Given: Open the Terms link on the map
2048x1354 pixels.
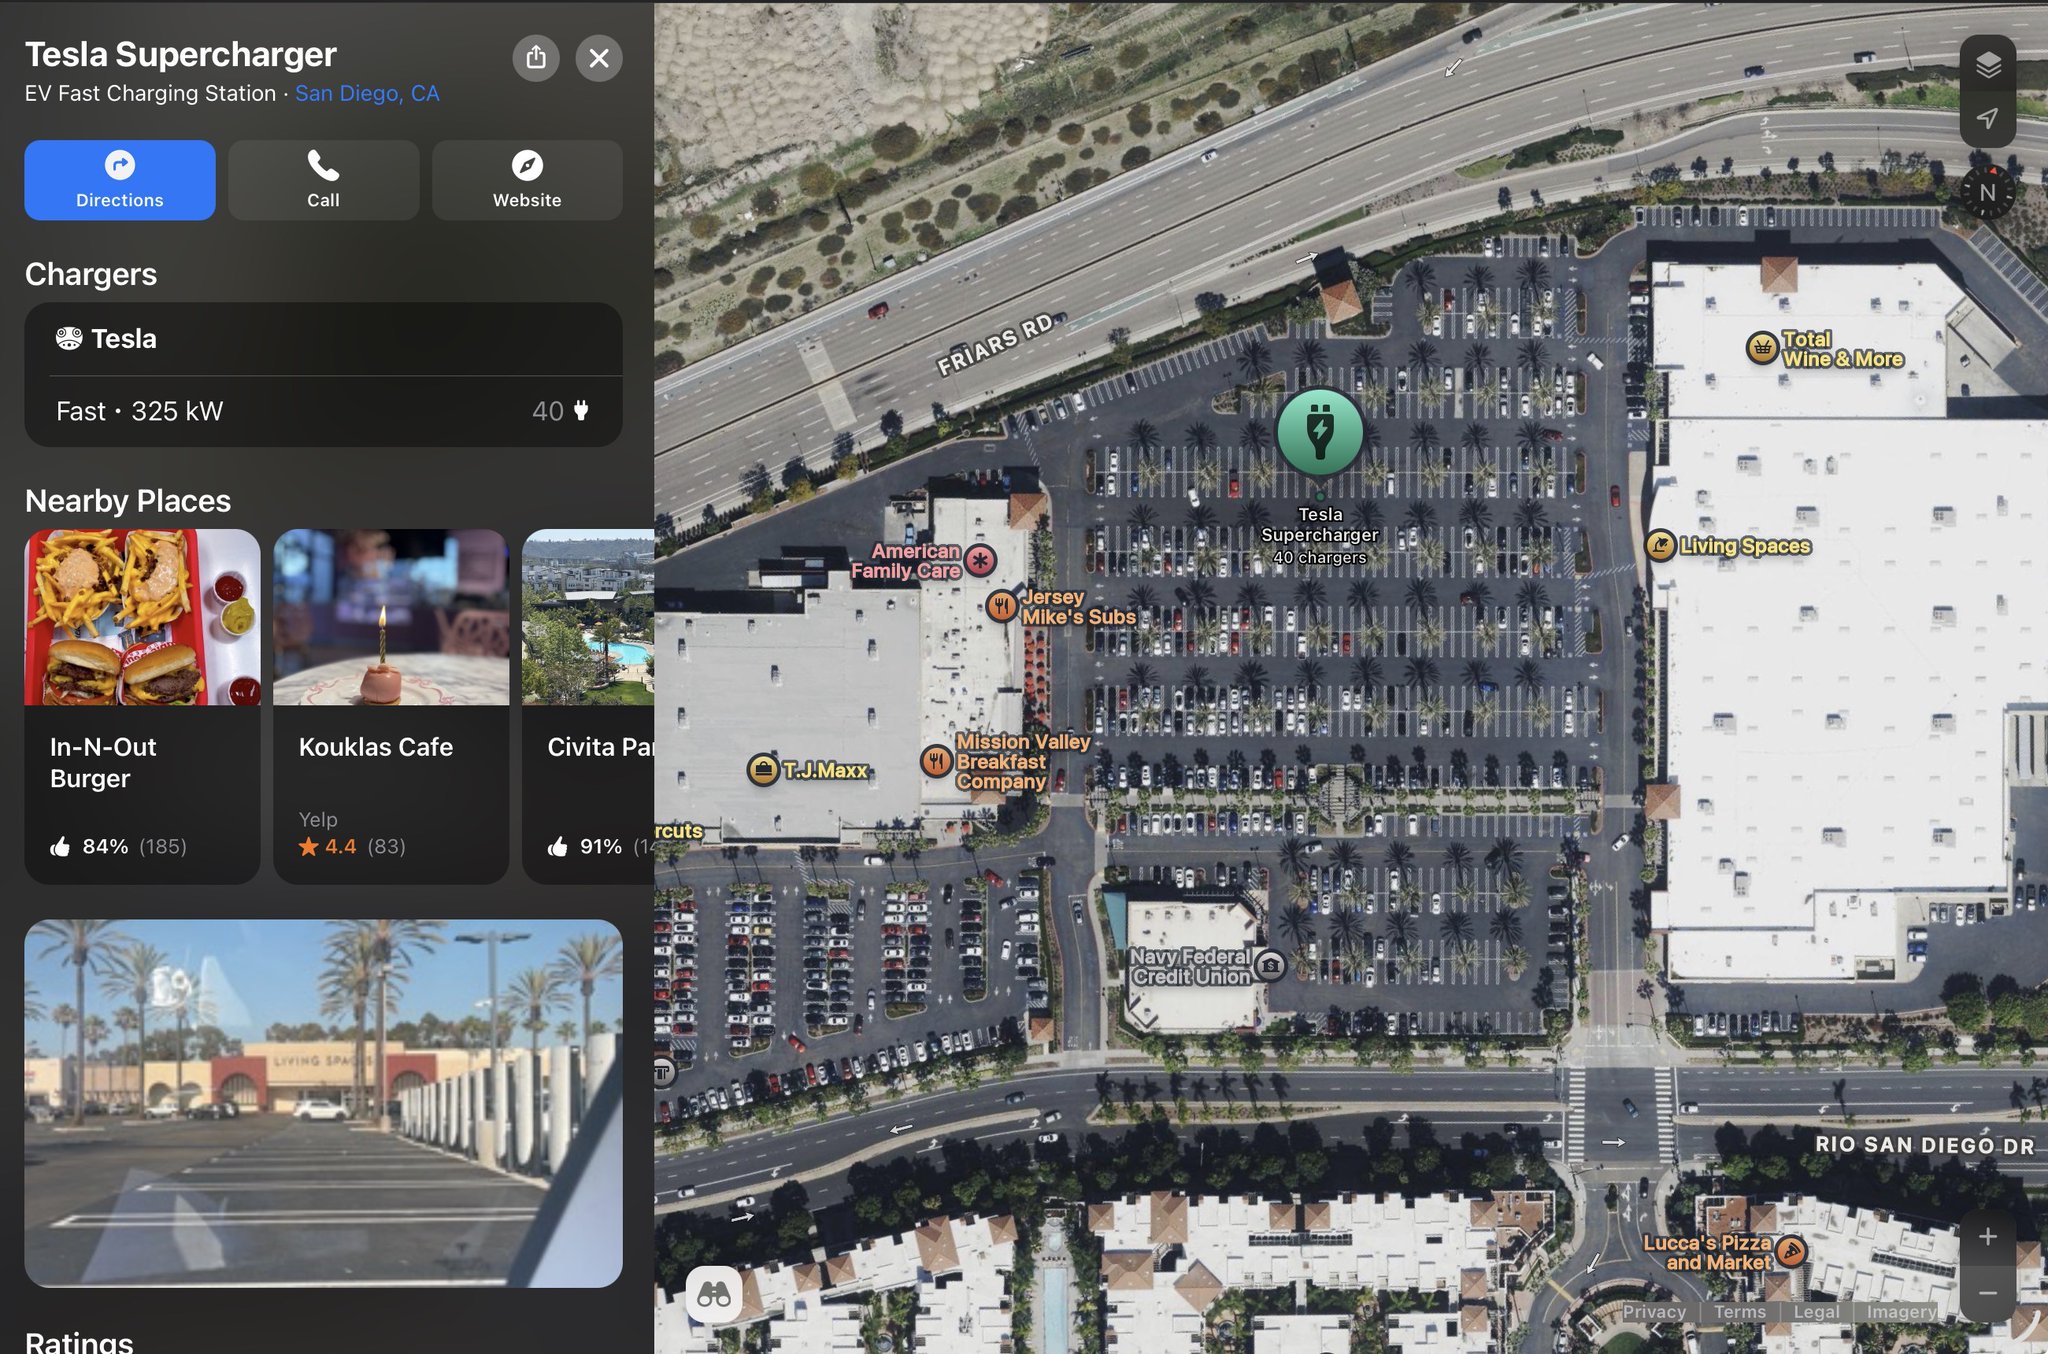Looking at the screenshot, I should (x=1740, y=1312).
